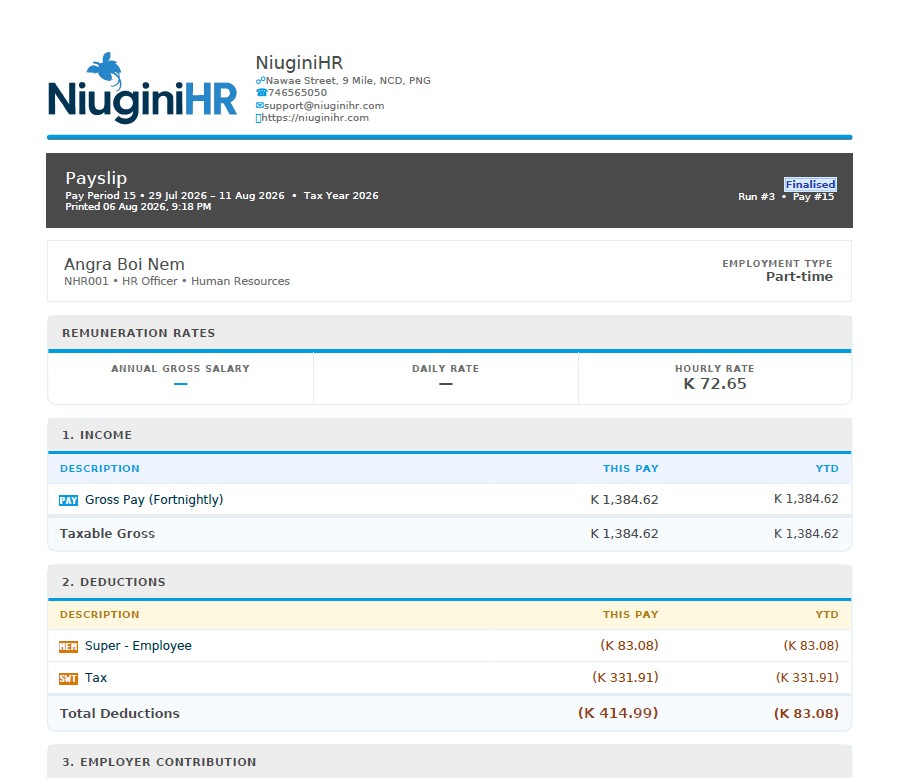Screen dimensions: 898x778
Task: Click the Taxable Gross row label
Action: click(x=107, y=534)
